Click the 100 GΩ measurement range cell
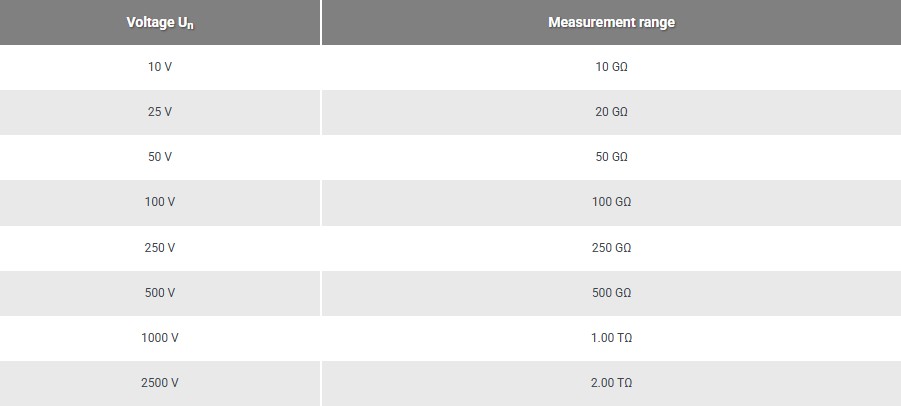901x406 pixels. click(611, 202)
